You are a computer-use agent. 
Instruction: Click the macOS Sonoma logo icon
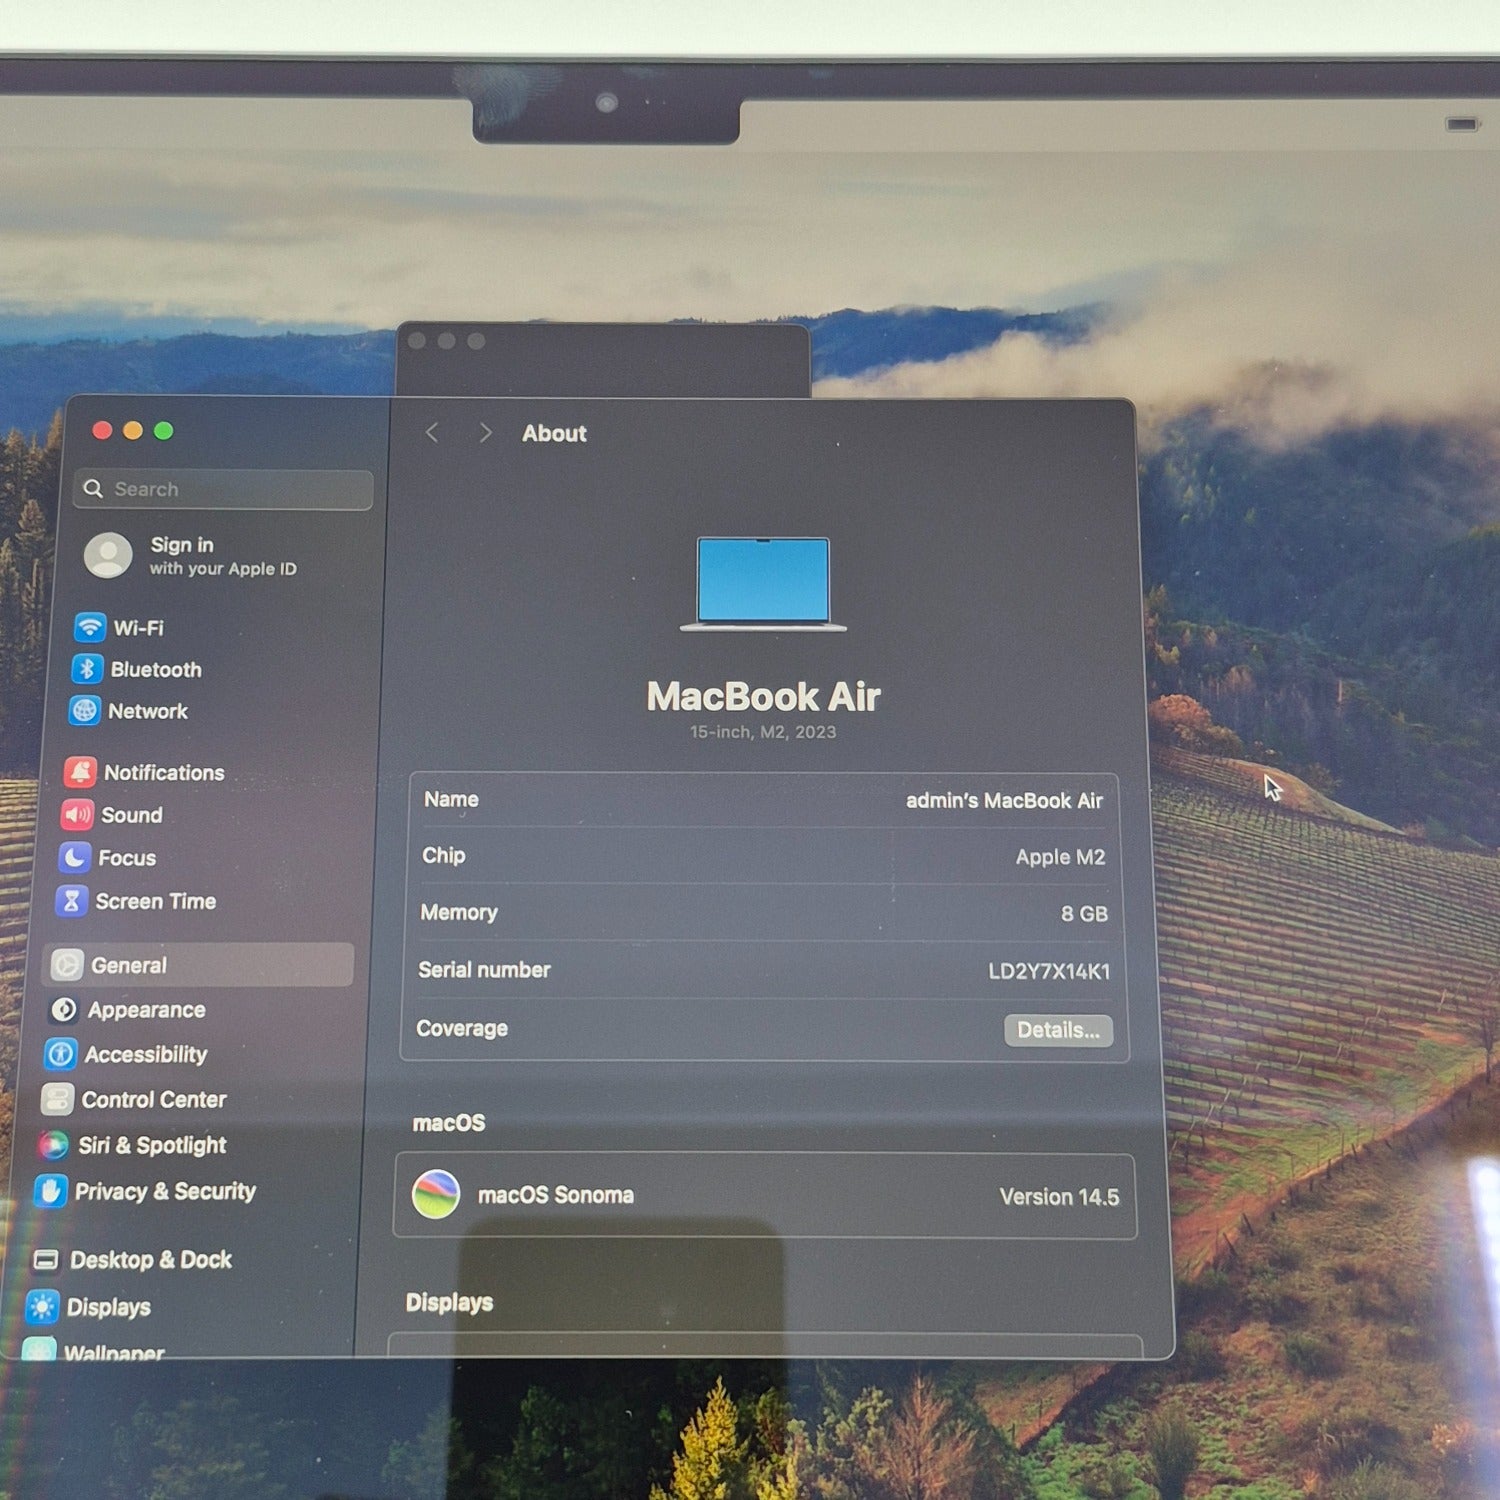(x=436, y=1194)
